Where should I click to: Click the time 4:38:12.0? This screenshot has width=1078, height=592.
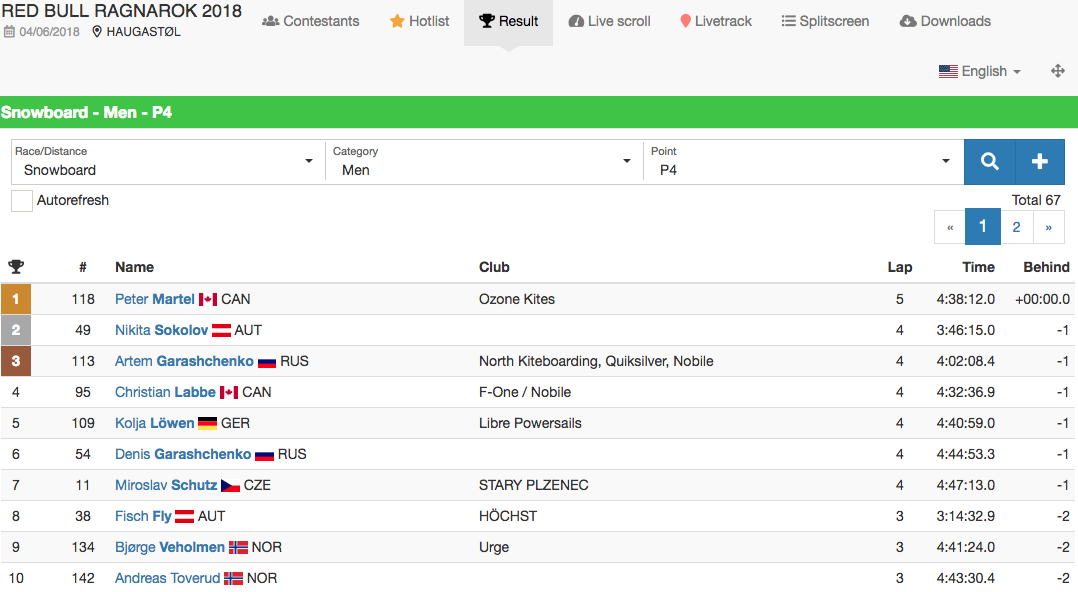click(965, 299)
